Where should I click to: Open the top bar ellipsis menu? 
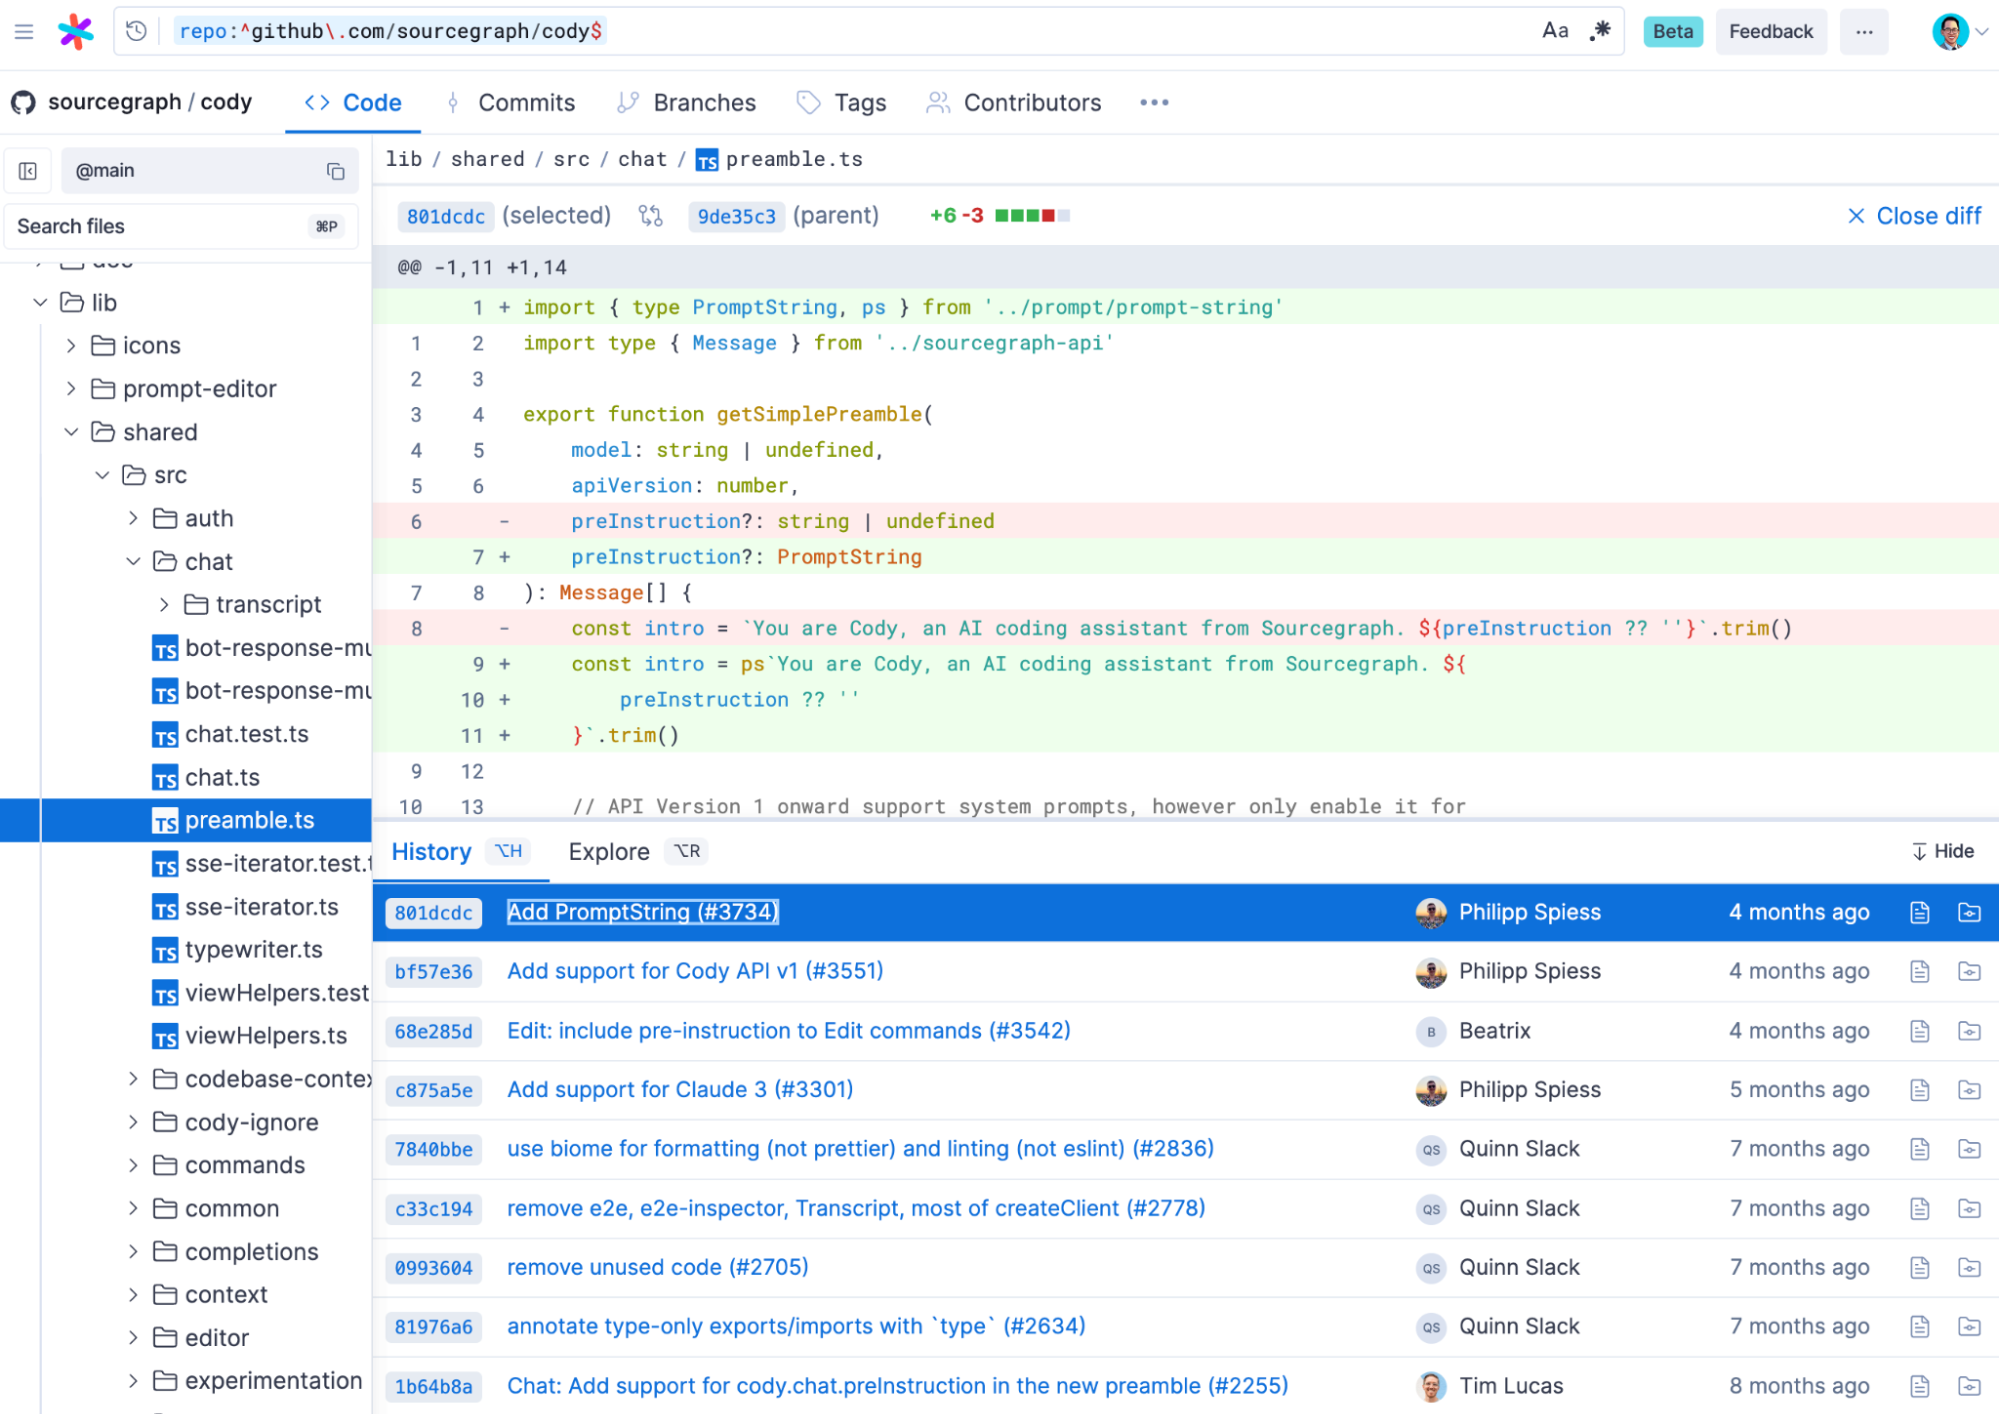[1864, 31]
